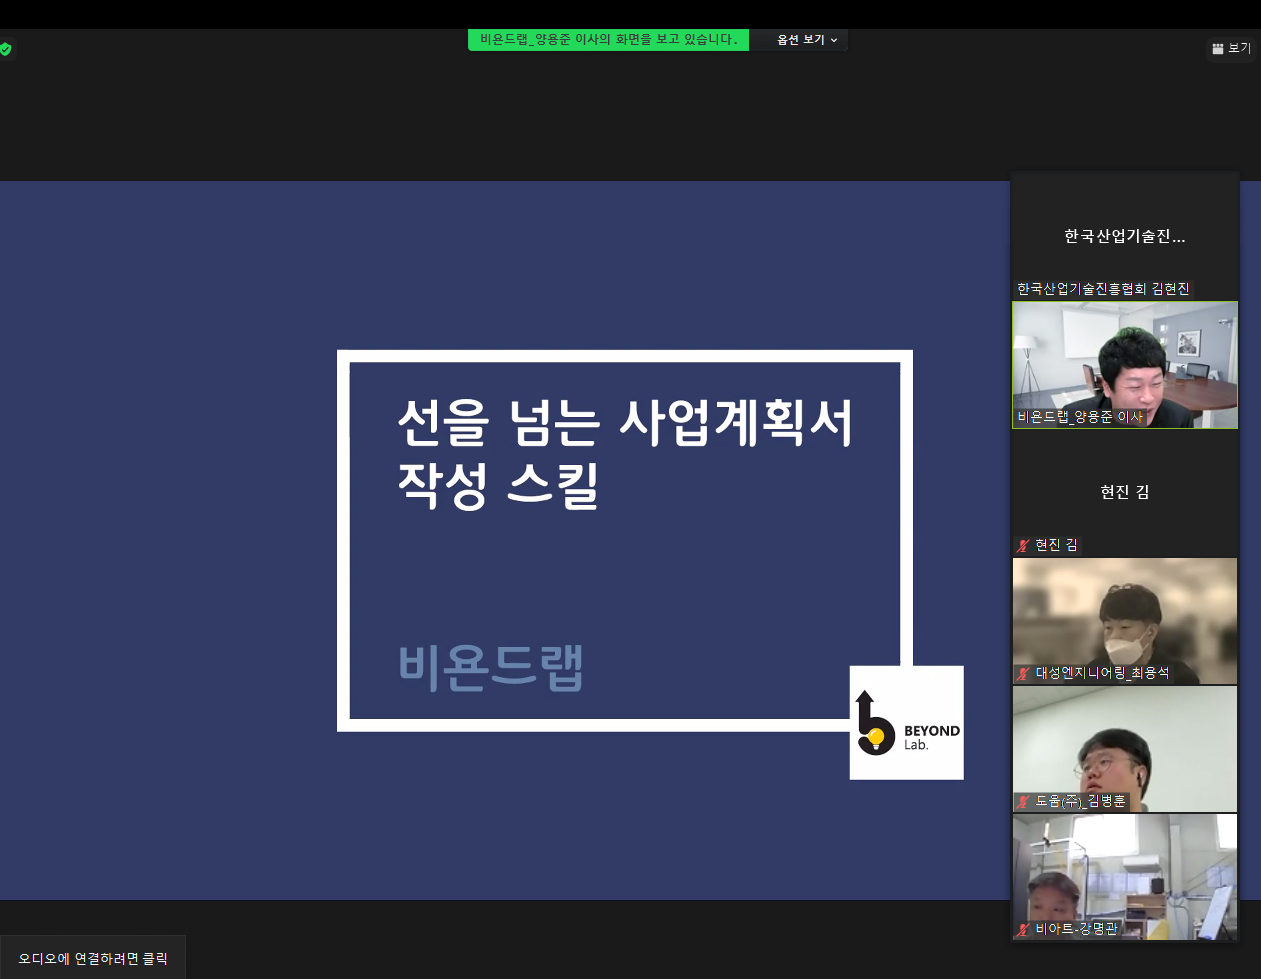Viewport: 1261px width, 979px height.
Task: Click name label 한국산업기술진흥협회 김현진
Action: point(1103,289)
